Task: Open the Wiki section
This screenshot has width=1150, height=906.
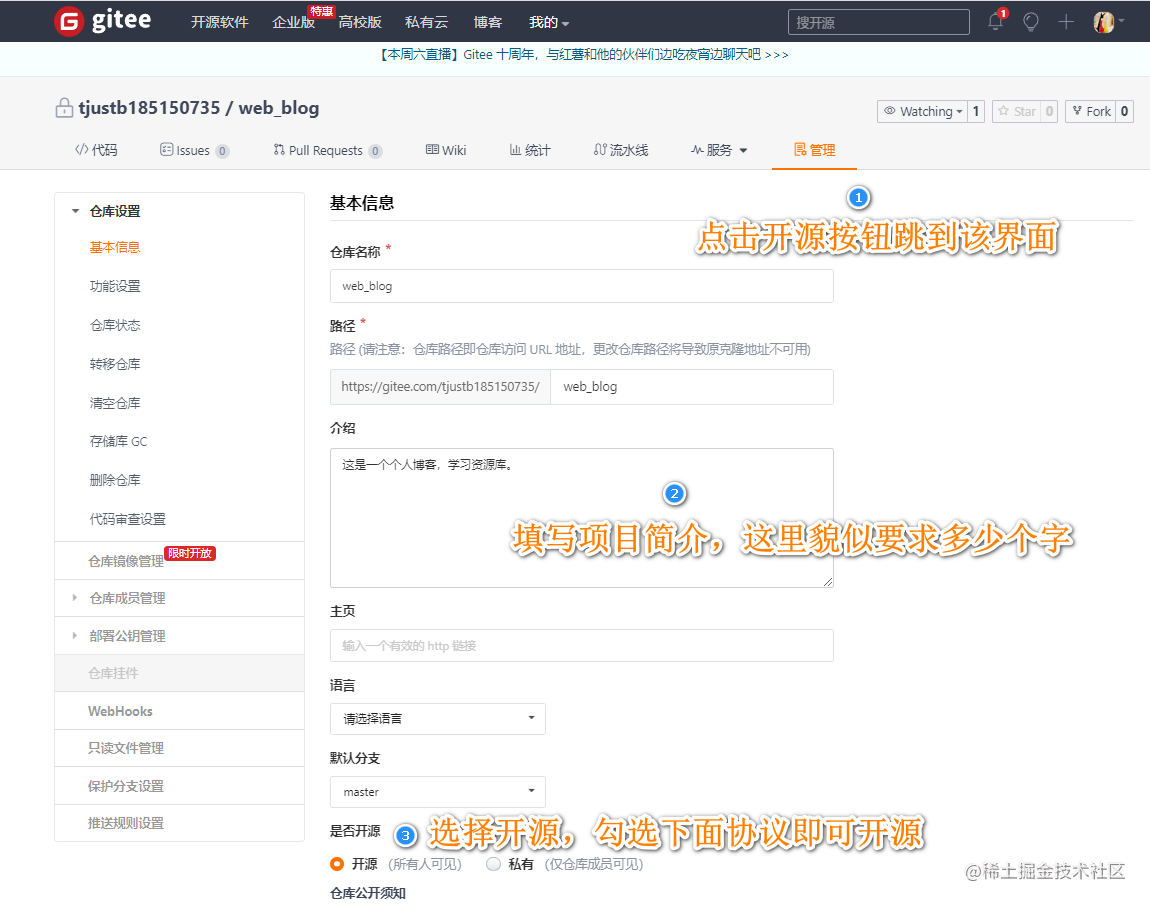Action: pos(445,150)
